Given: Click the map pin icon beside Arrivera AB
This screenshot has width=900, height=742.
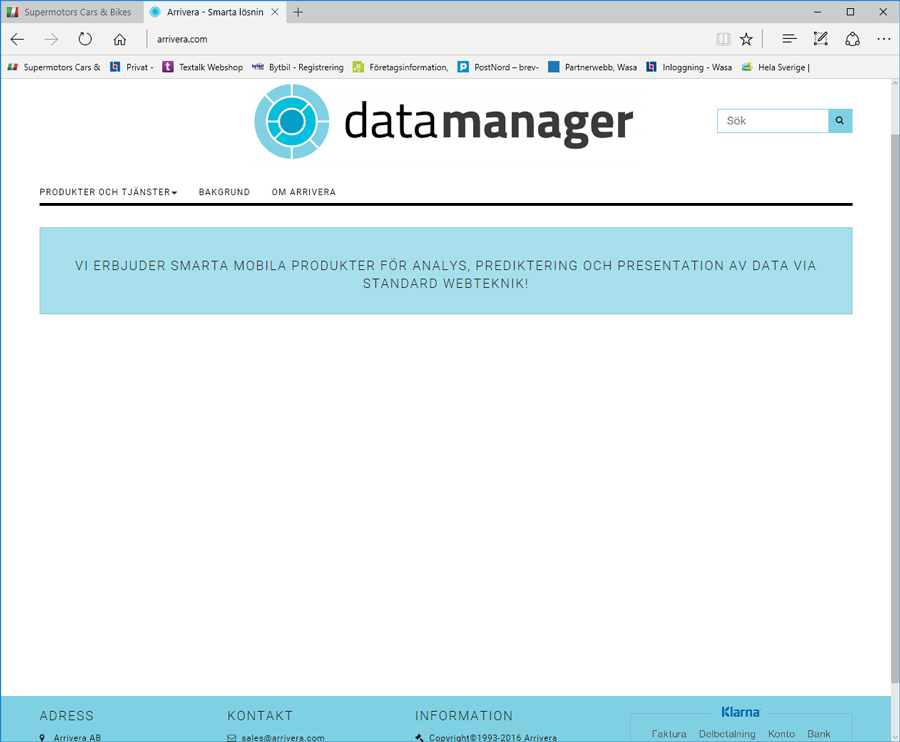Looking at the screenshot, I should (42, 738).
